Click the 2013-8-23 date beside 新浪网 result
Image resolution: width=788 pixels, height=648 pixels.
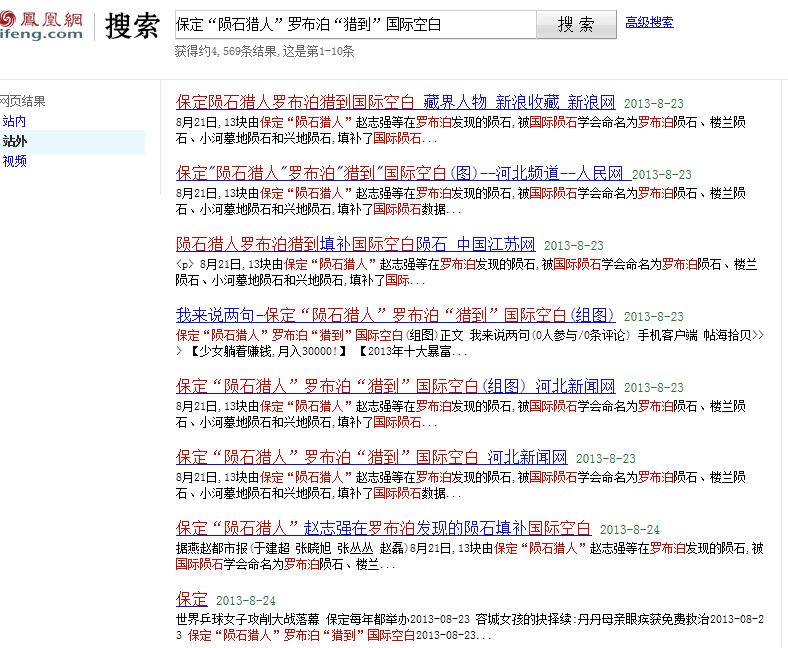[x=654, y=104]
